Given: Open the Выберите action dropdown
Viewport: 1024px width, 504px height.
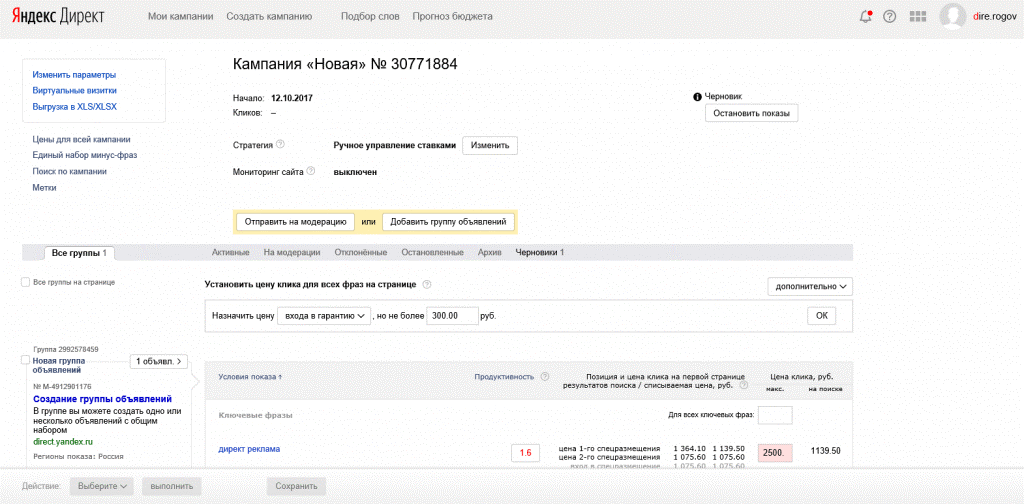Looking at the screenshot, I should 101,486.
